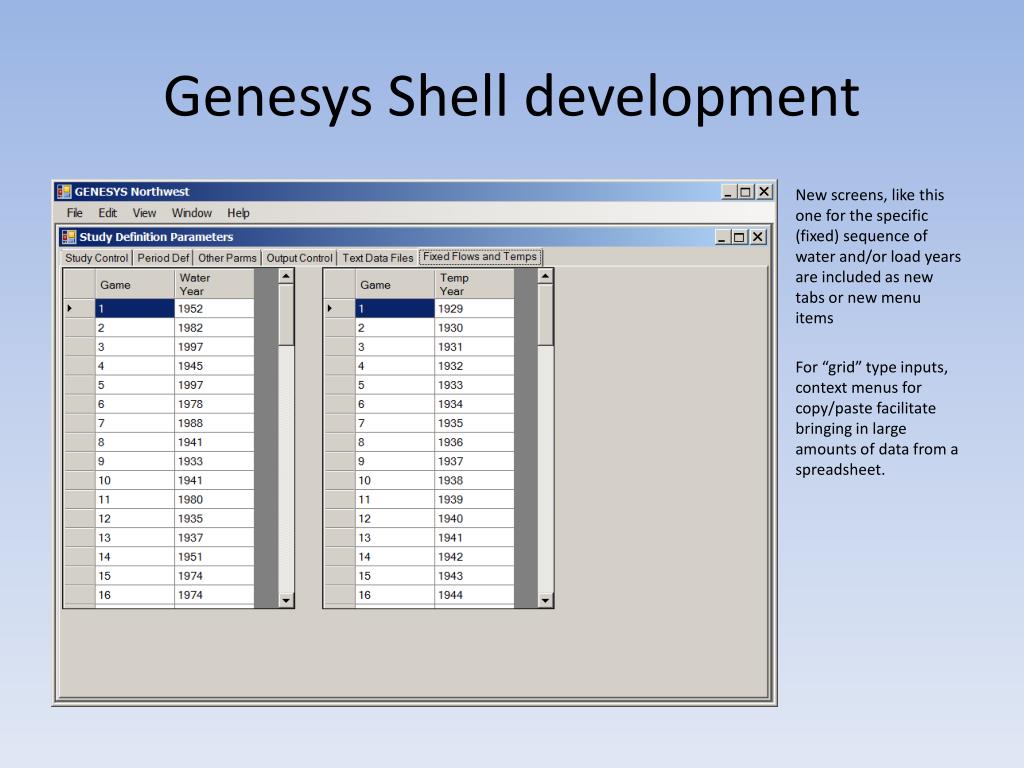The width and height of the screenshot is (1024, 768).
Task: Click the Game header in Water Year grid
Action: click(135, 284)
